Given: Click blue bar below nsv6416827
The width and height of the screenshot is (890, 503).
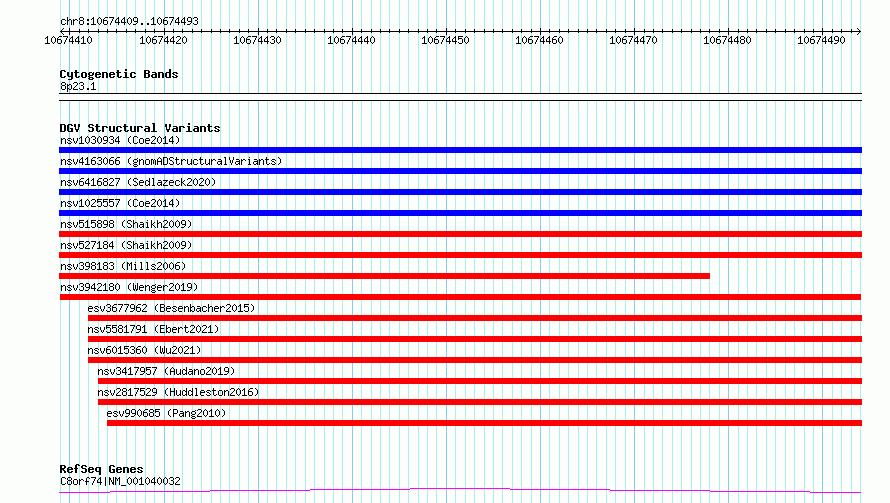Looking at the screenshot, I should [460, 192].
